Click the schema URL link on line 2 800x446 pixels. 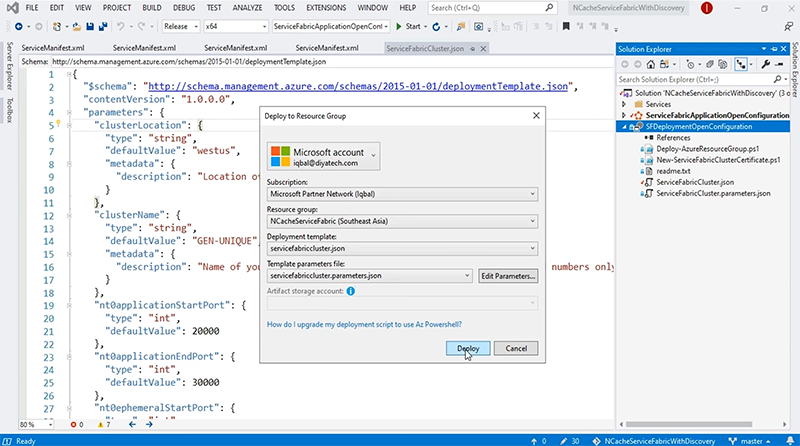358,86
